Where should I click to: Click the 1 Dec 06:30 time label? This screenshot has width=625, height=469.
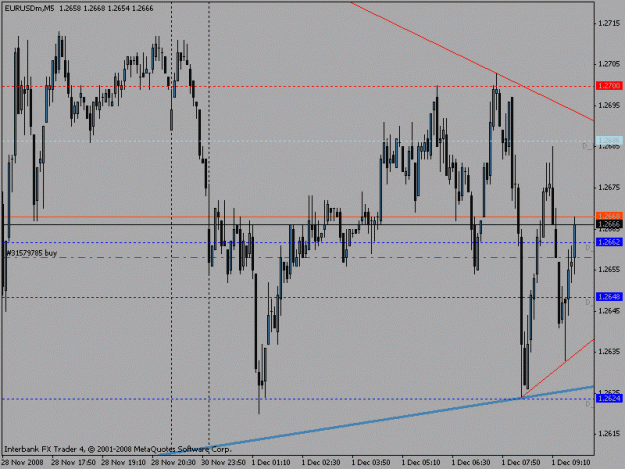471,463
